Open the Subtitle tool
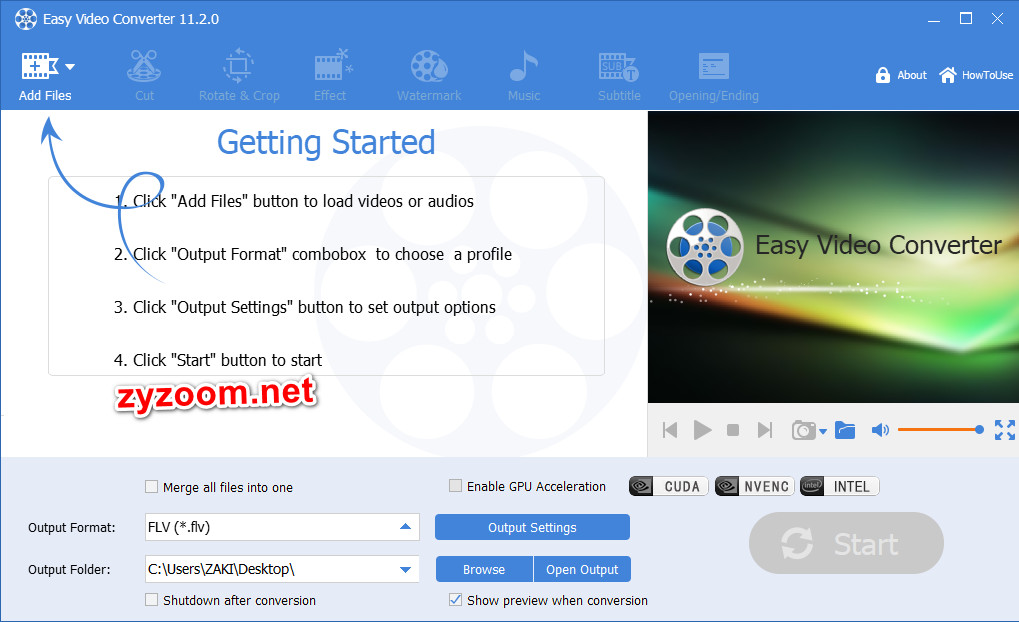 tap(619, 75)
